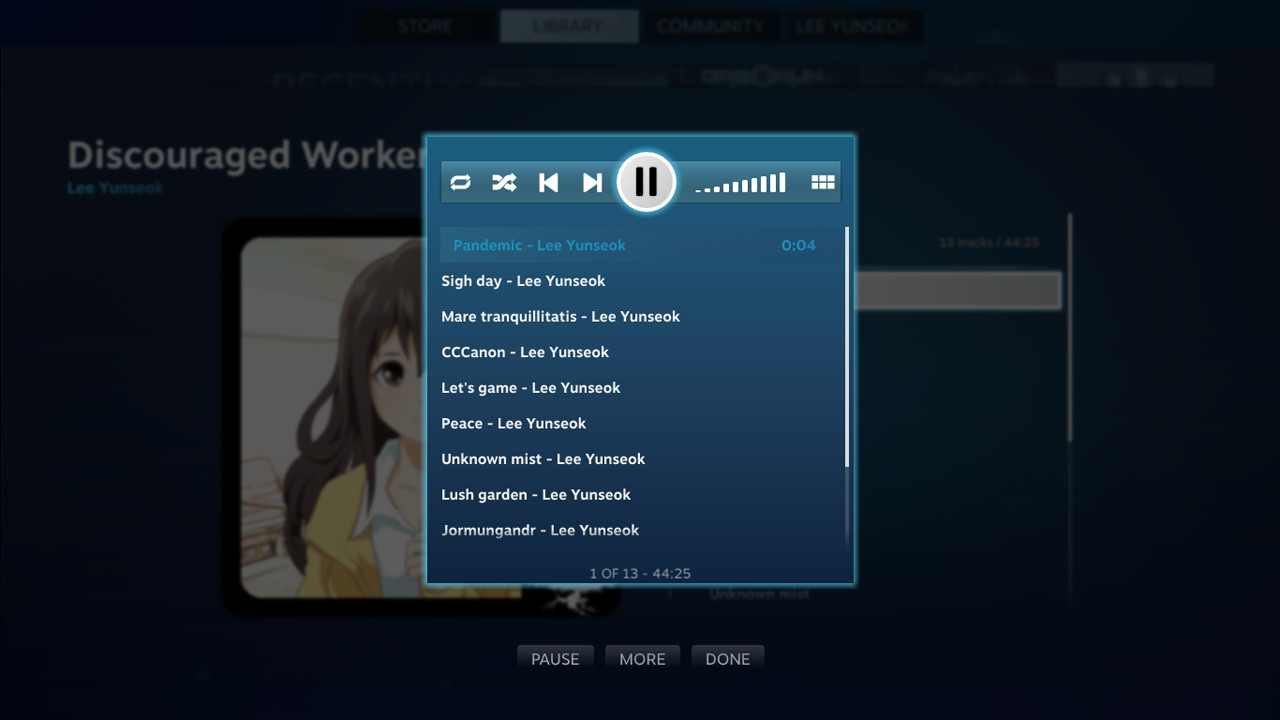The height and width of the screenshot is (720, 1280).
Task: Click the 0:04 elapsed time
Action: (798, 245)
